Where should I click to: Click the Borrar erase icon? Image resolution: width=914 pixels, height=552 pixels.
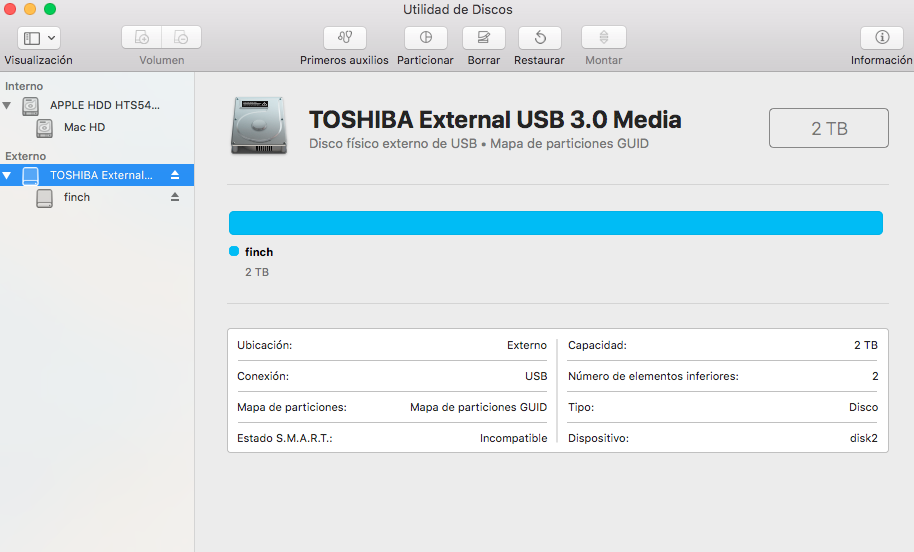tap(484, 38)
